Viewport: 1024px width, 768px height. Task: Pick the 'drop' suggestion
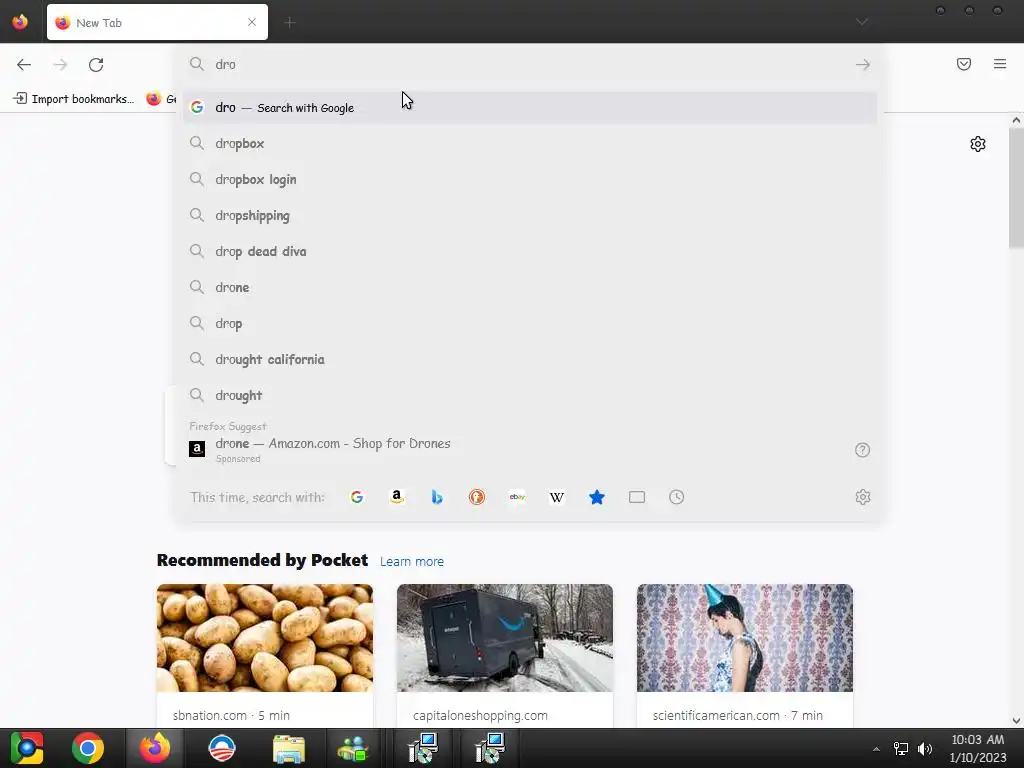point(529,323)
